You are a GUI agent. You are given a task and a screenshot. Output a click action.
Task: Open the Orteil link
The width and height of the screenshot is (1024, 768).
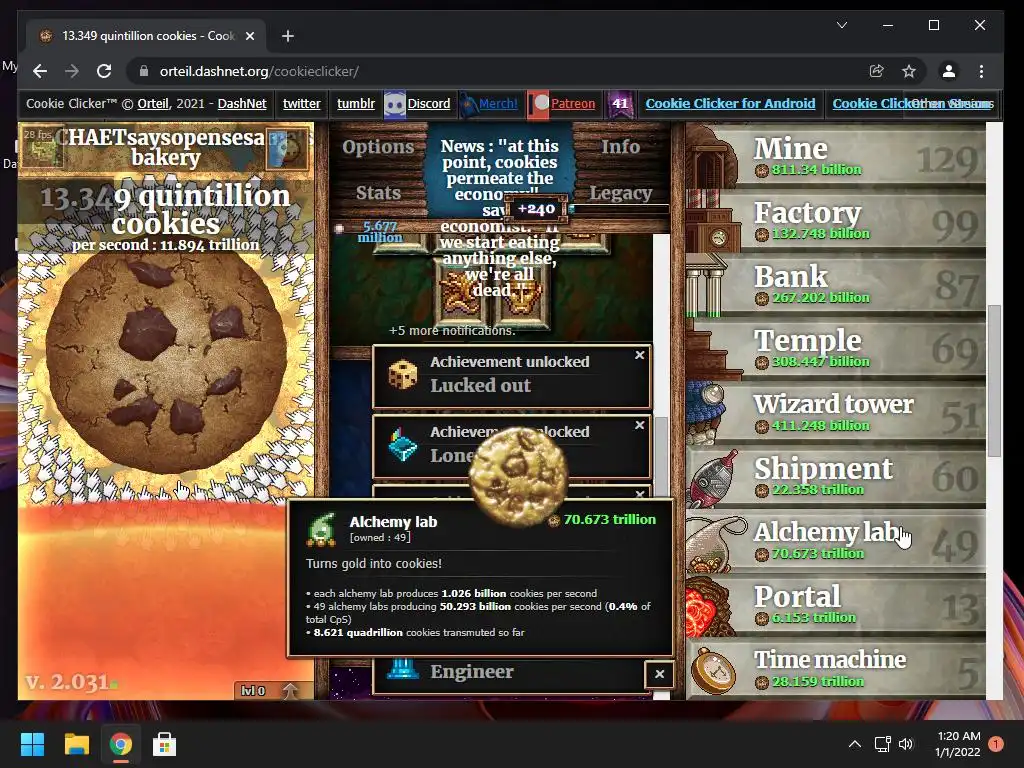tap(153, 103)
